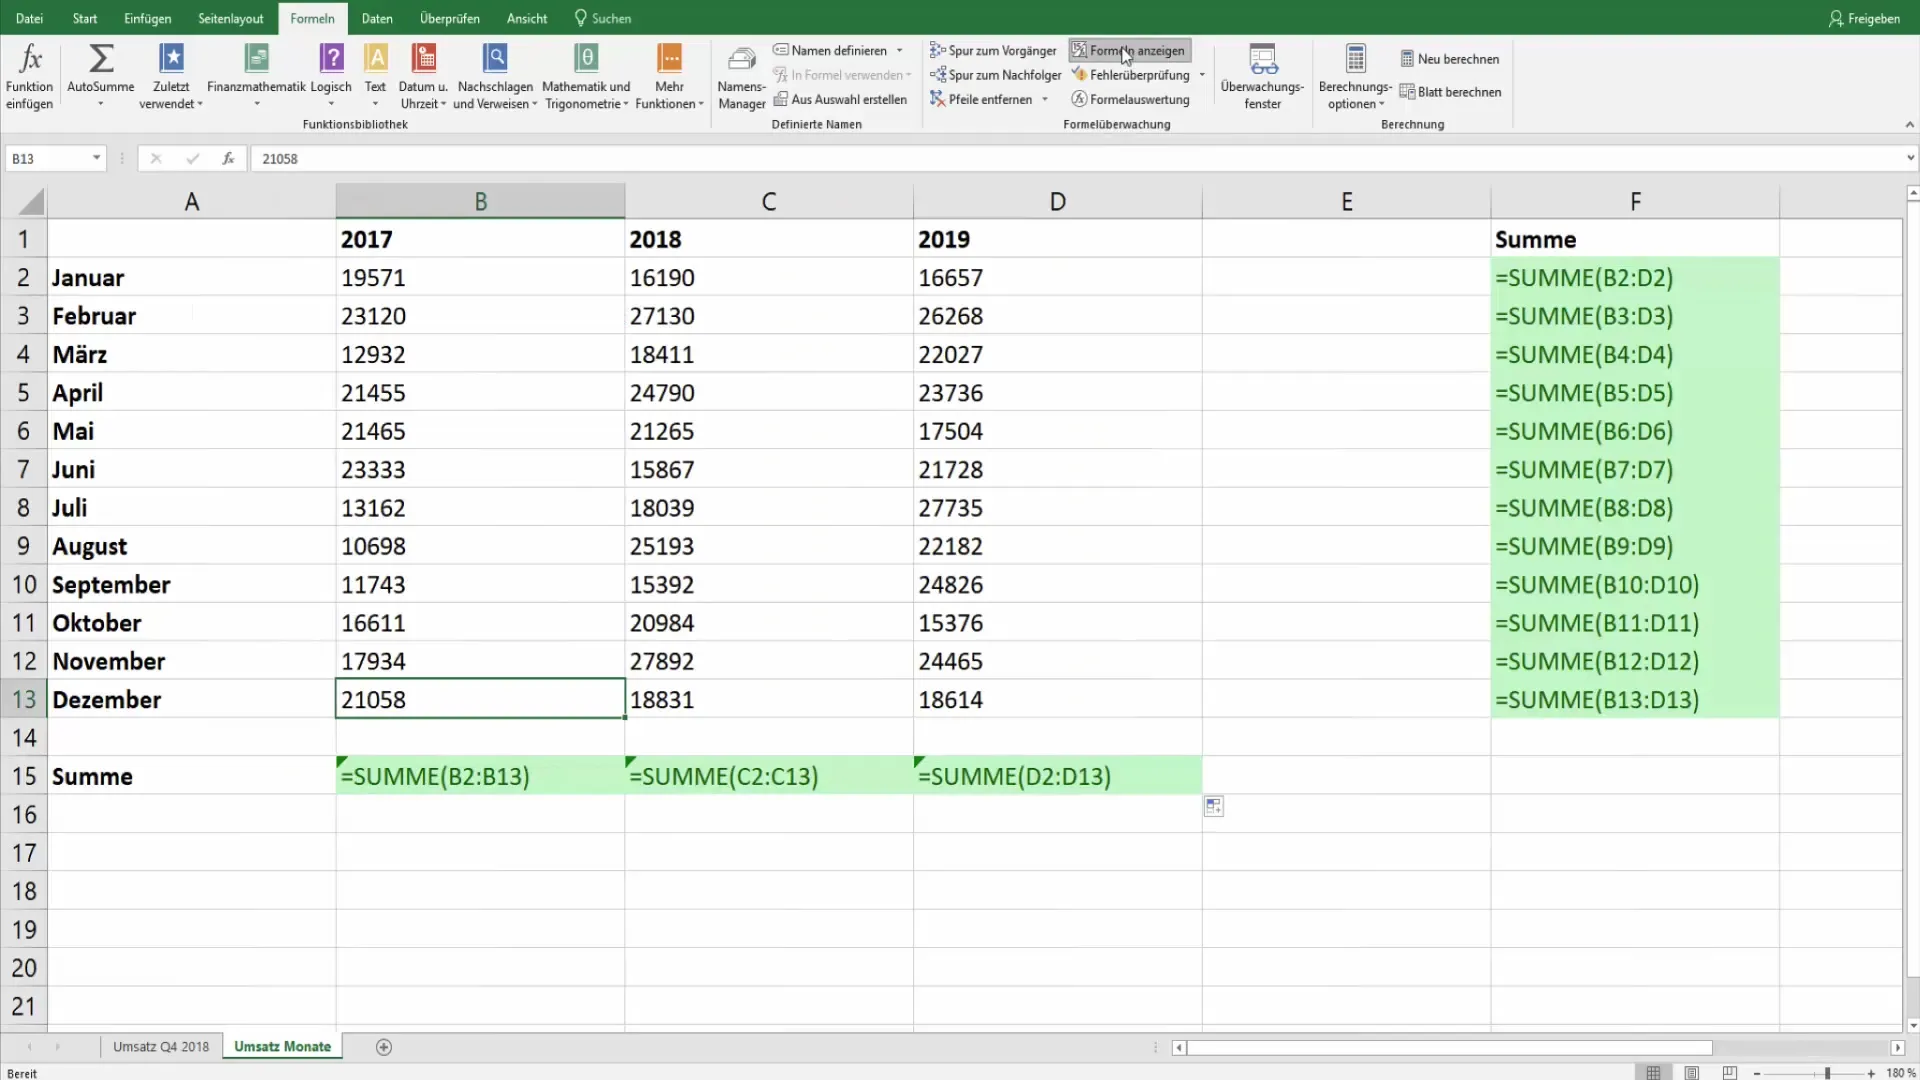The width and height of the screenshot is (1920, 1080).
Task: Open Mehr Funktionen icon
Action: 669,58
